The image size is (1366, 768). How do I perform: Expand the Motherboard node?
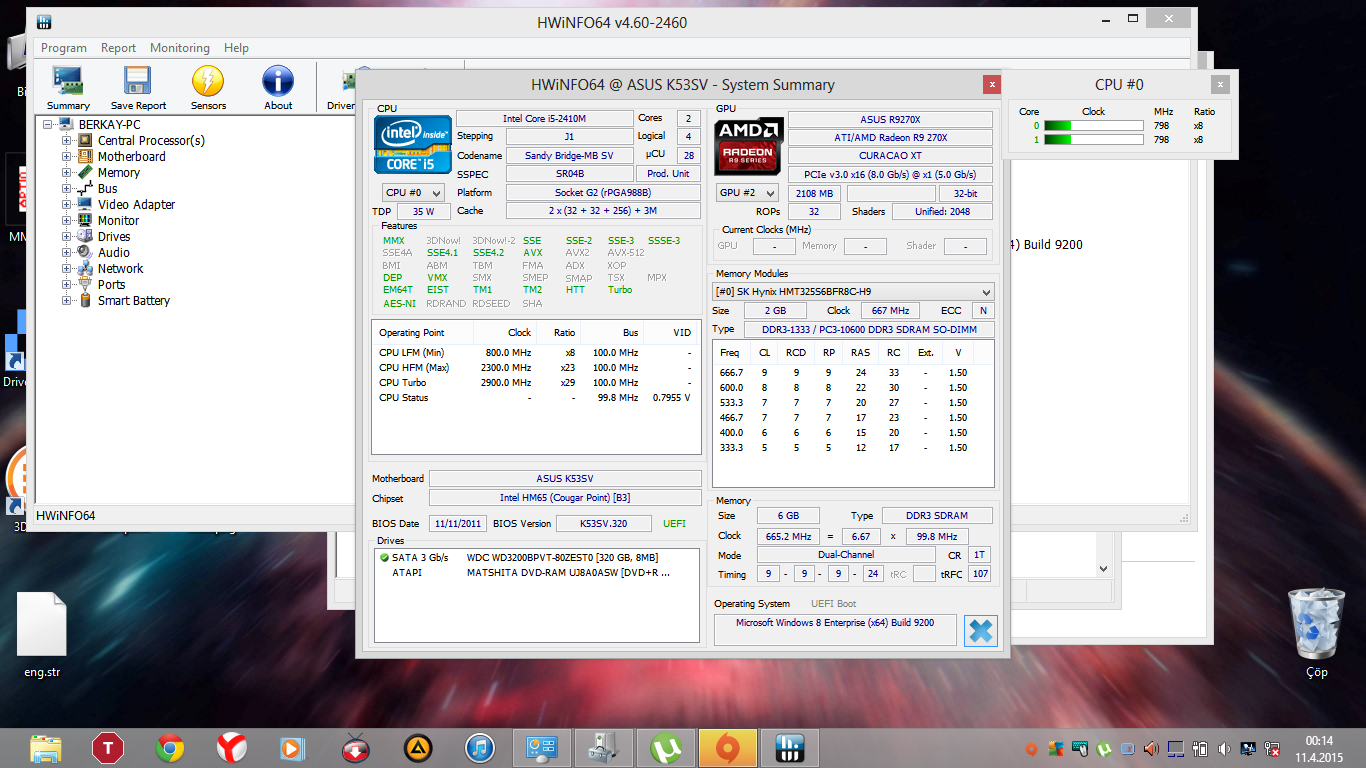[67, 156]
